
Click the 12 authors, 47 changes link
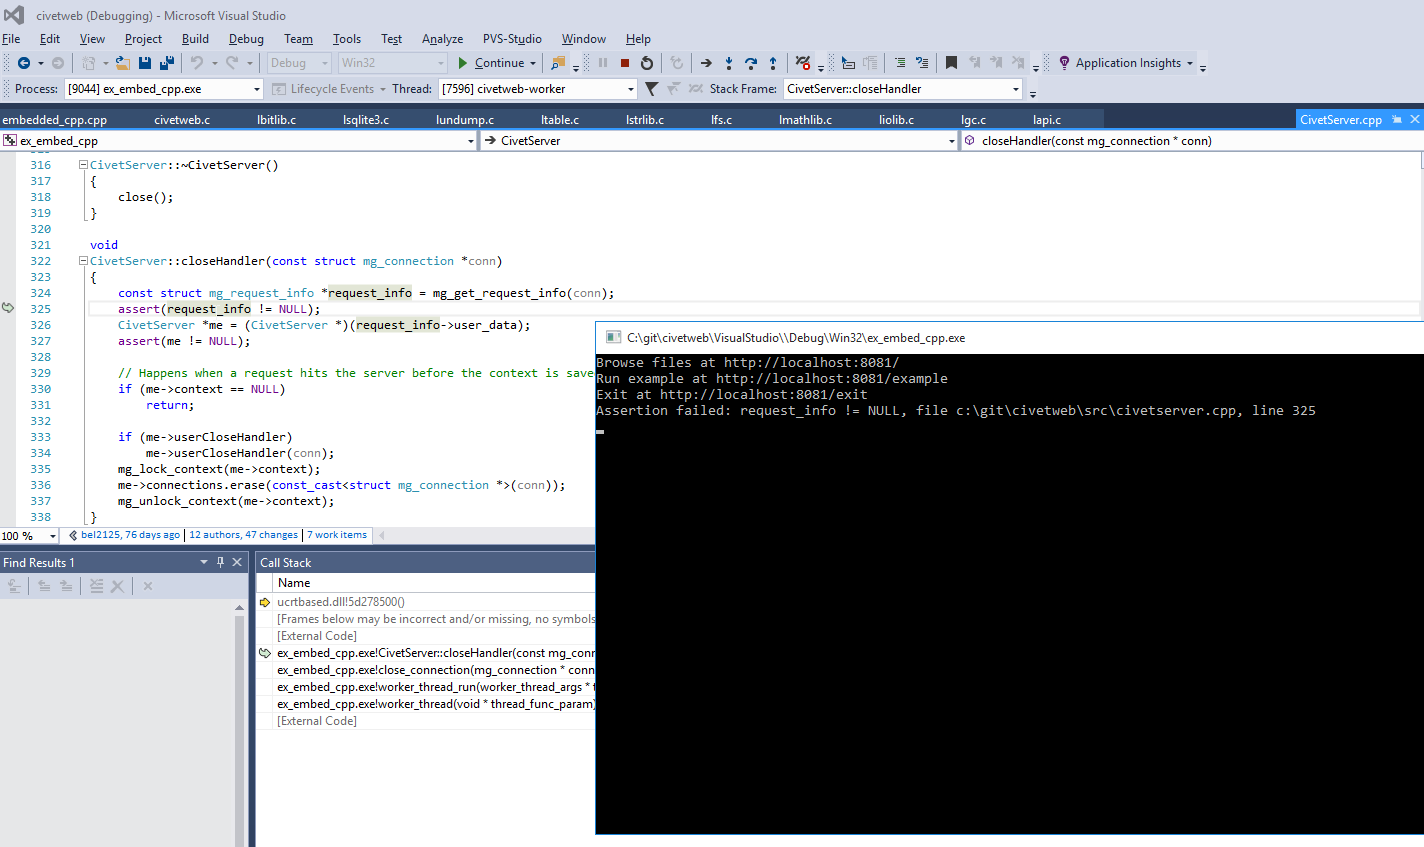[243, 534]
